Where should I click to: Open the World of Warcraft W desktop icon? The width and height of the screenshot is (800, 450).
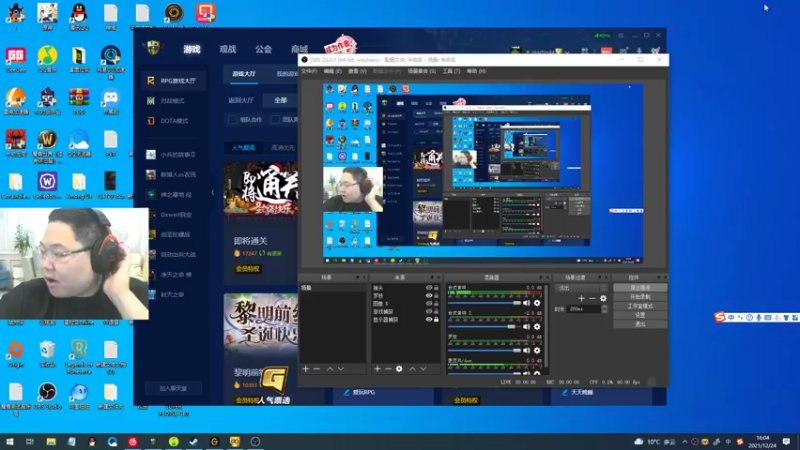coord(47,143)
